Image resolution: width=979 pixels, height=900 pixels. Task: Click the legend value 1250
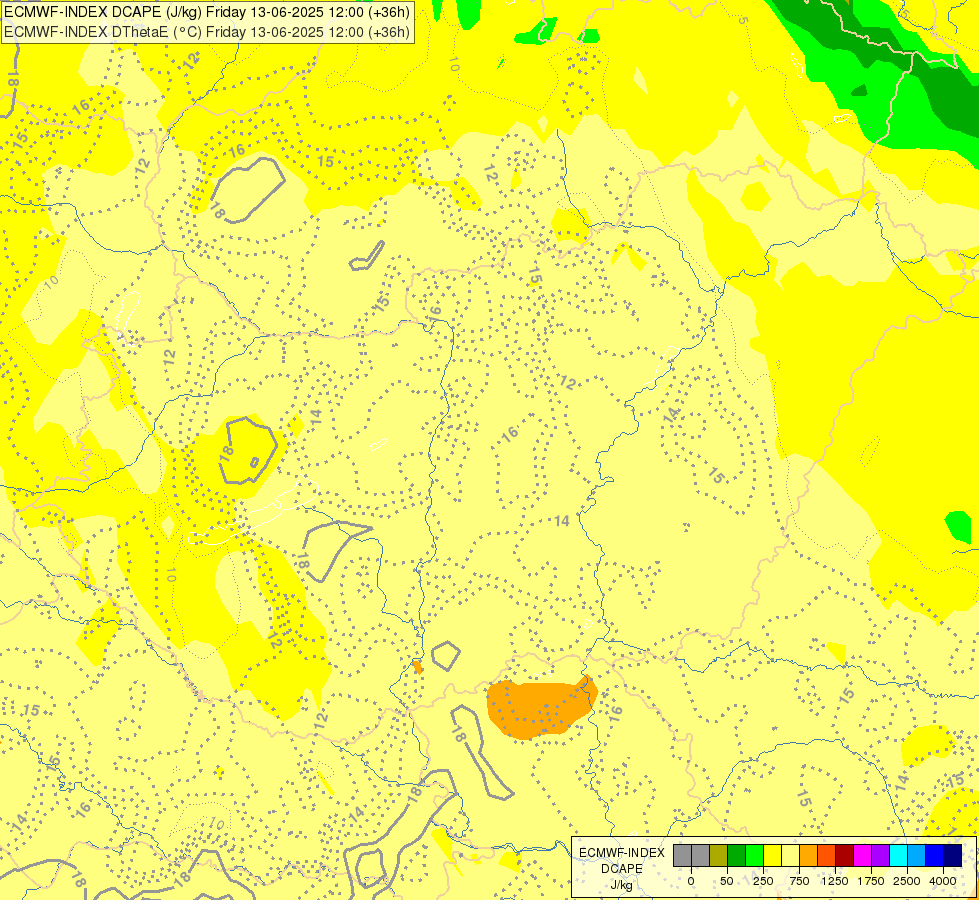[x=835, y=881]
